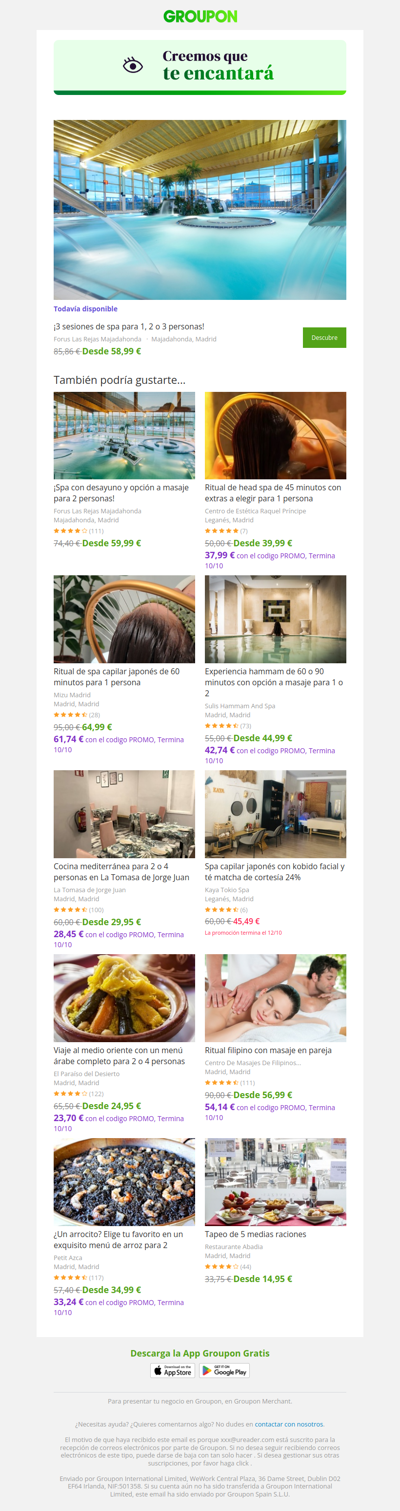The width and height of the screenshot is (400, 1511).
Task: Open the hammam experience pool image
Action: 276,619
